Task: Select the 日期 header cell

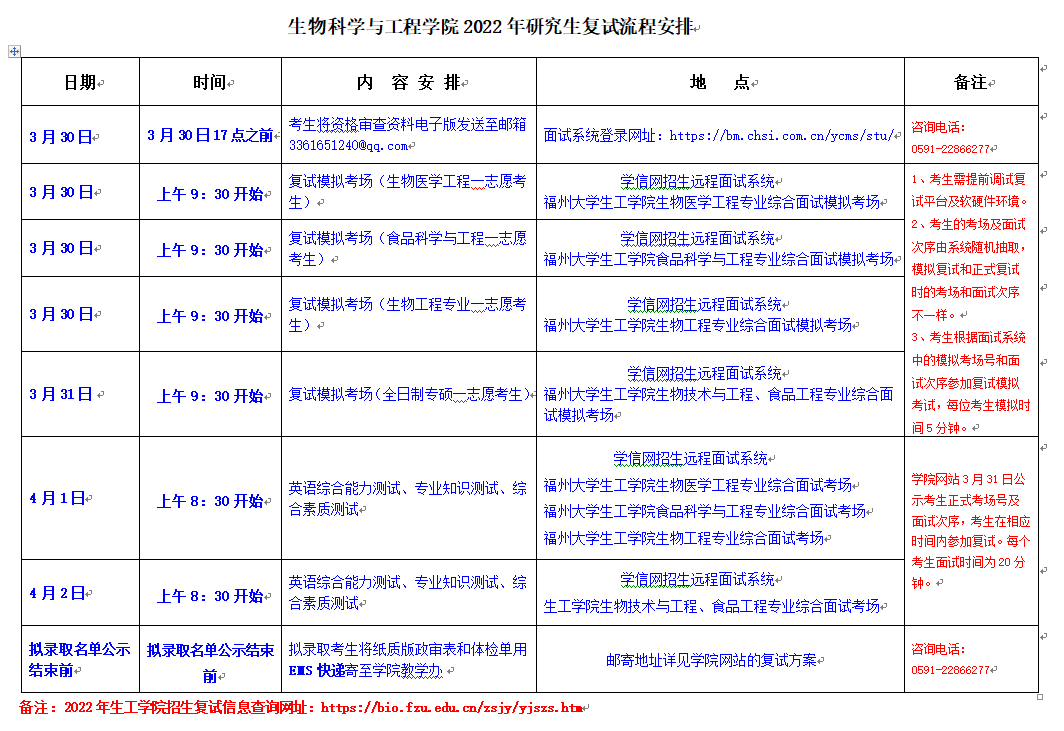Action: pos(80,82)
